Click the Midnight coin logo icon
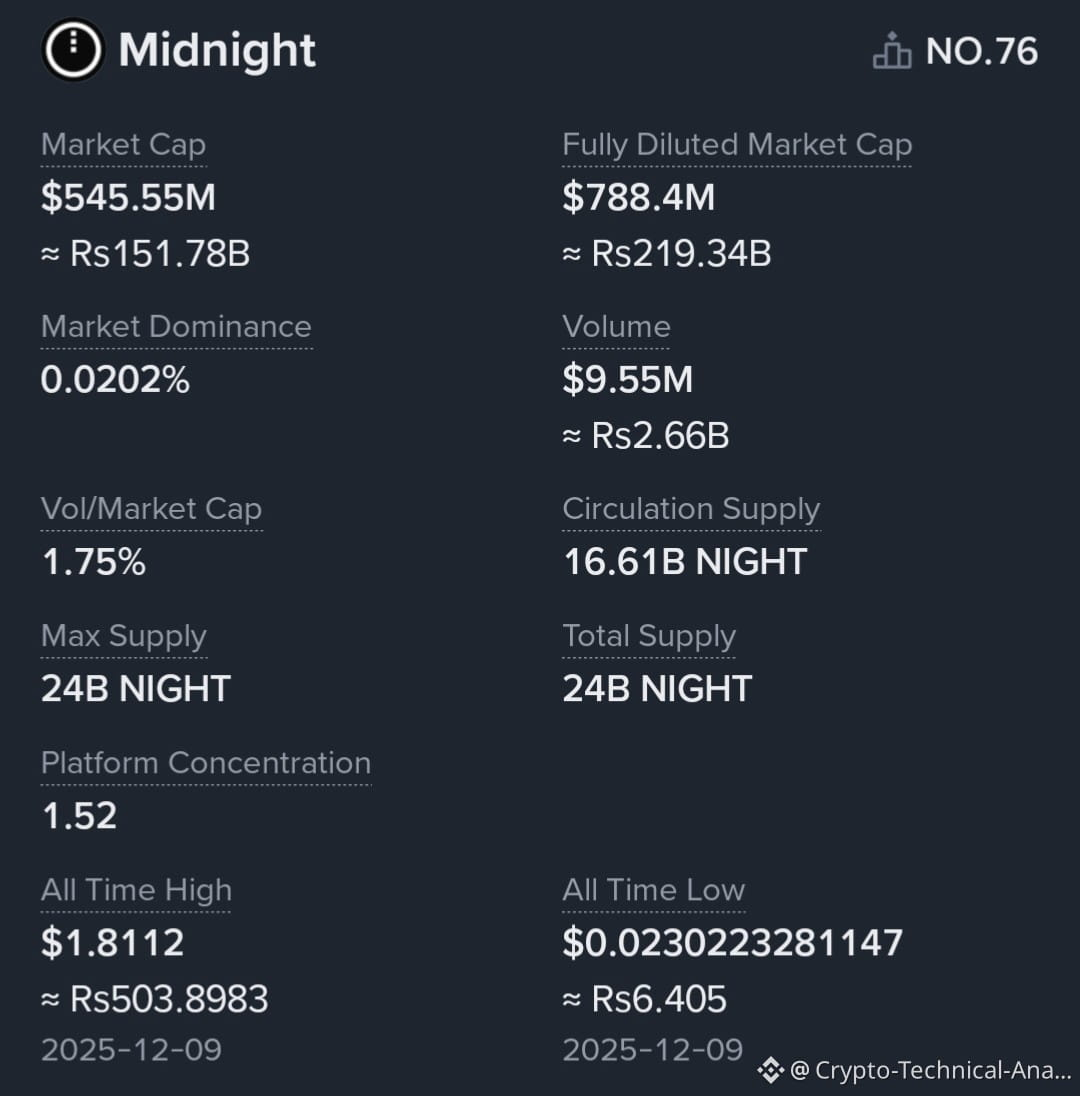The width and height of the screenshot is (1080, 1096). (73, 49)
